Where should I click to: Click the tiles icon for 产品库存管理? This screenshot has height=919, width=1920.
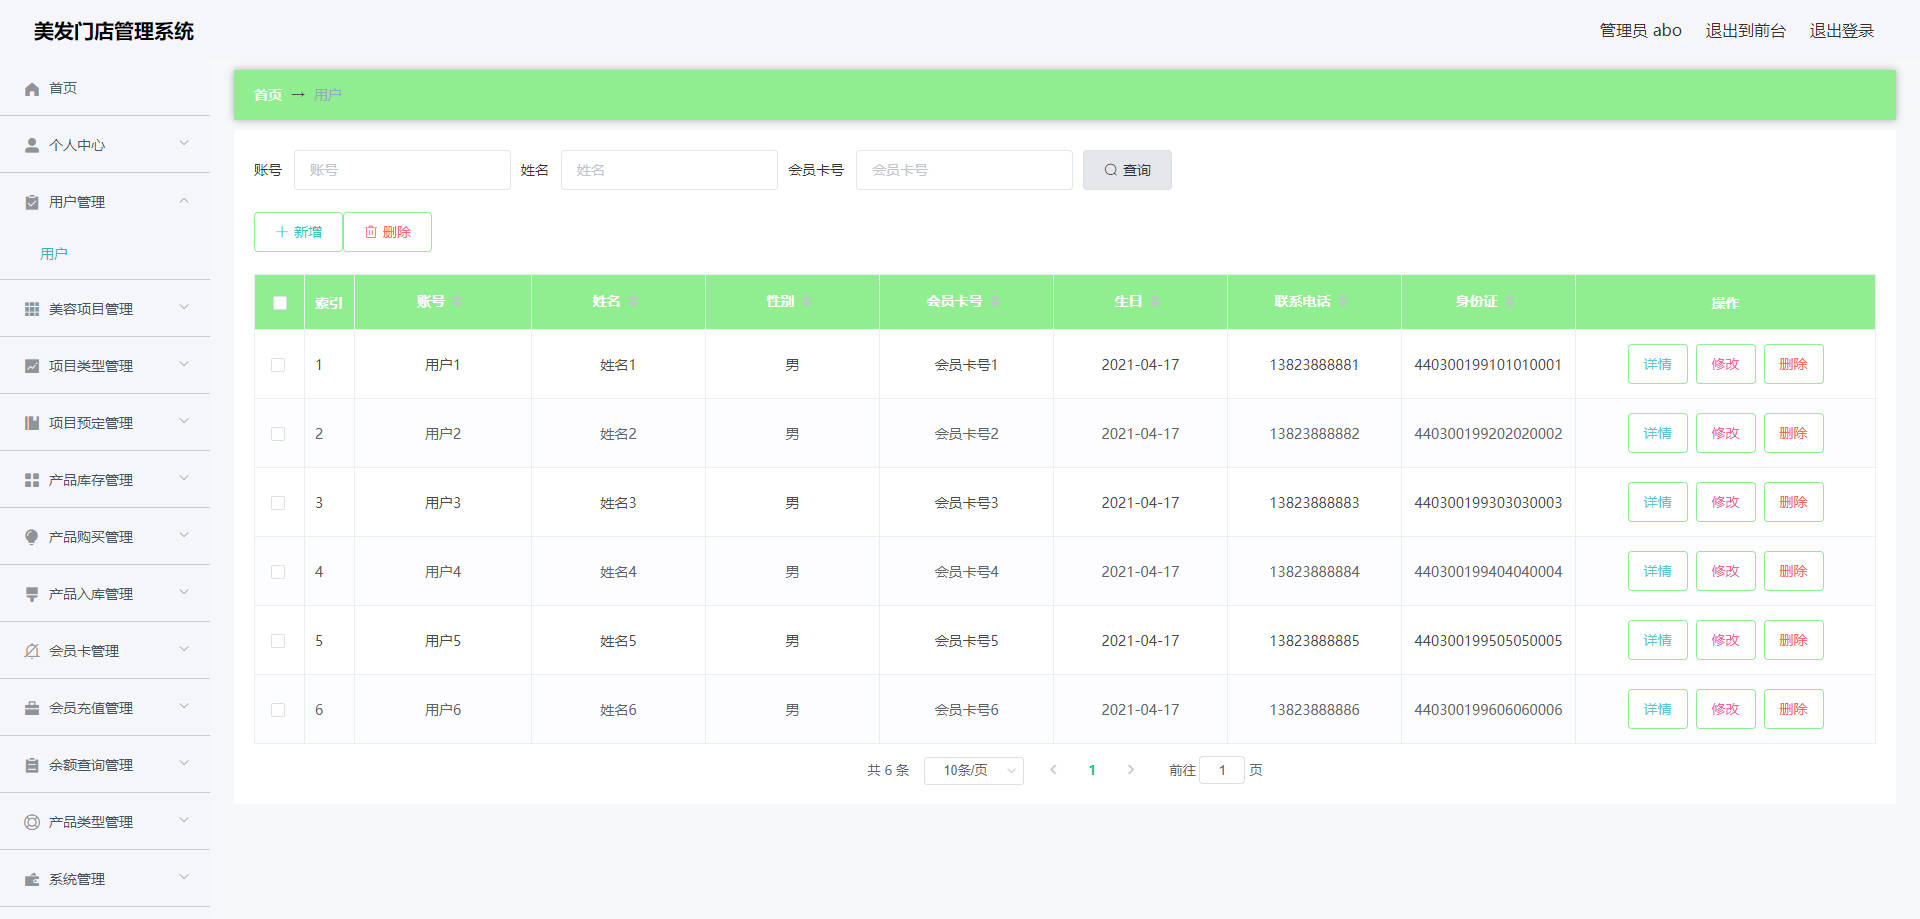point(32,481)
